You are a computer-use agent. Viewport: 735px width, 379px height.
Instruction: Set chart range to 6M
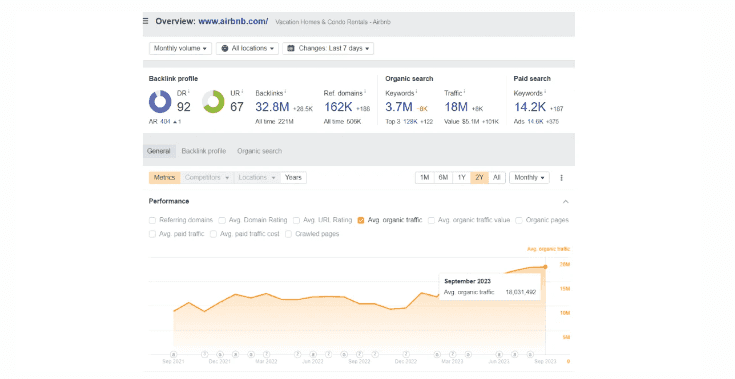pyautogui.click(x=443, y=178)
